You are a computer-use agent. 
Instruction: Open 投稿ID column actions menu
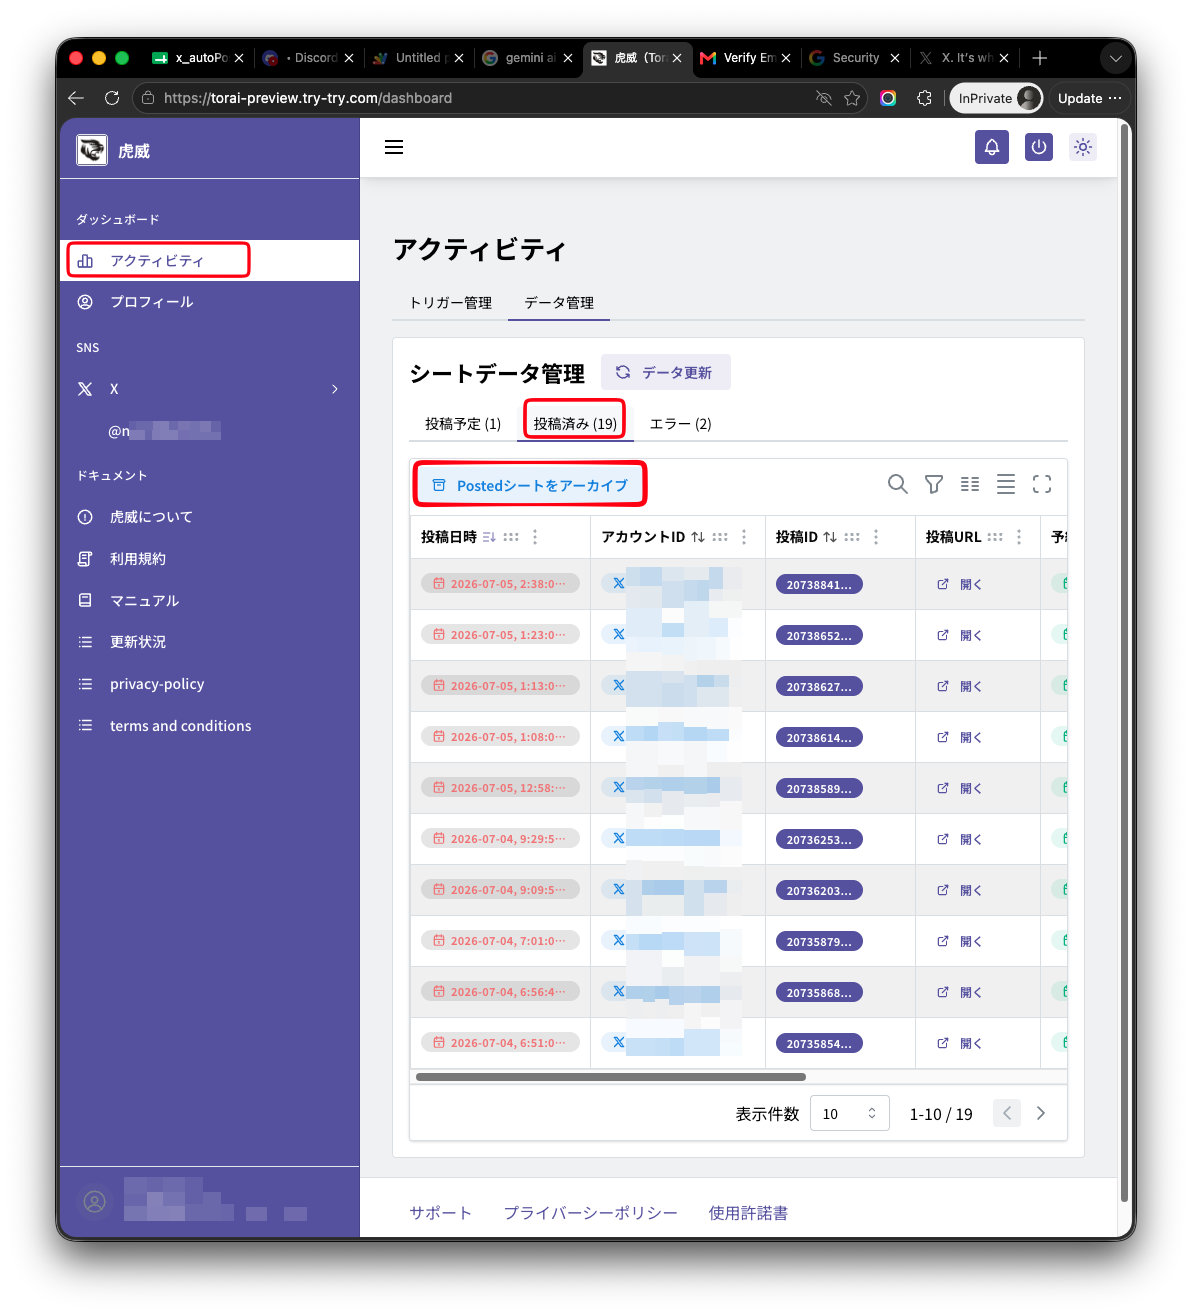coord(876,537)
